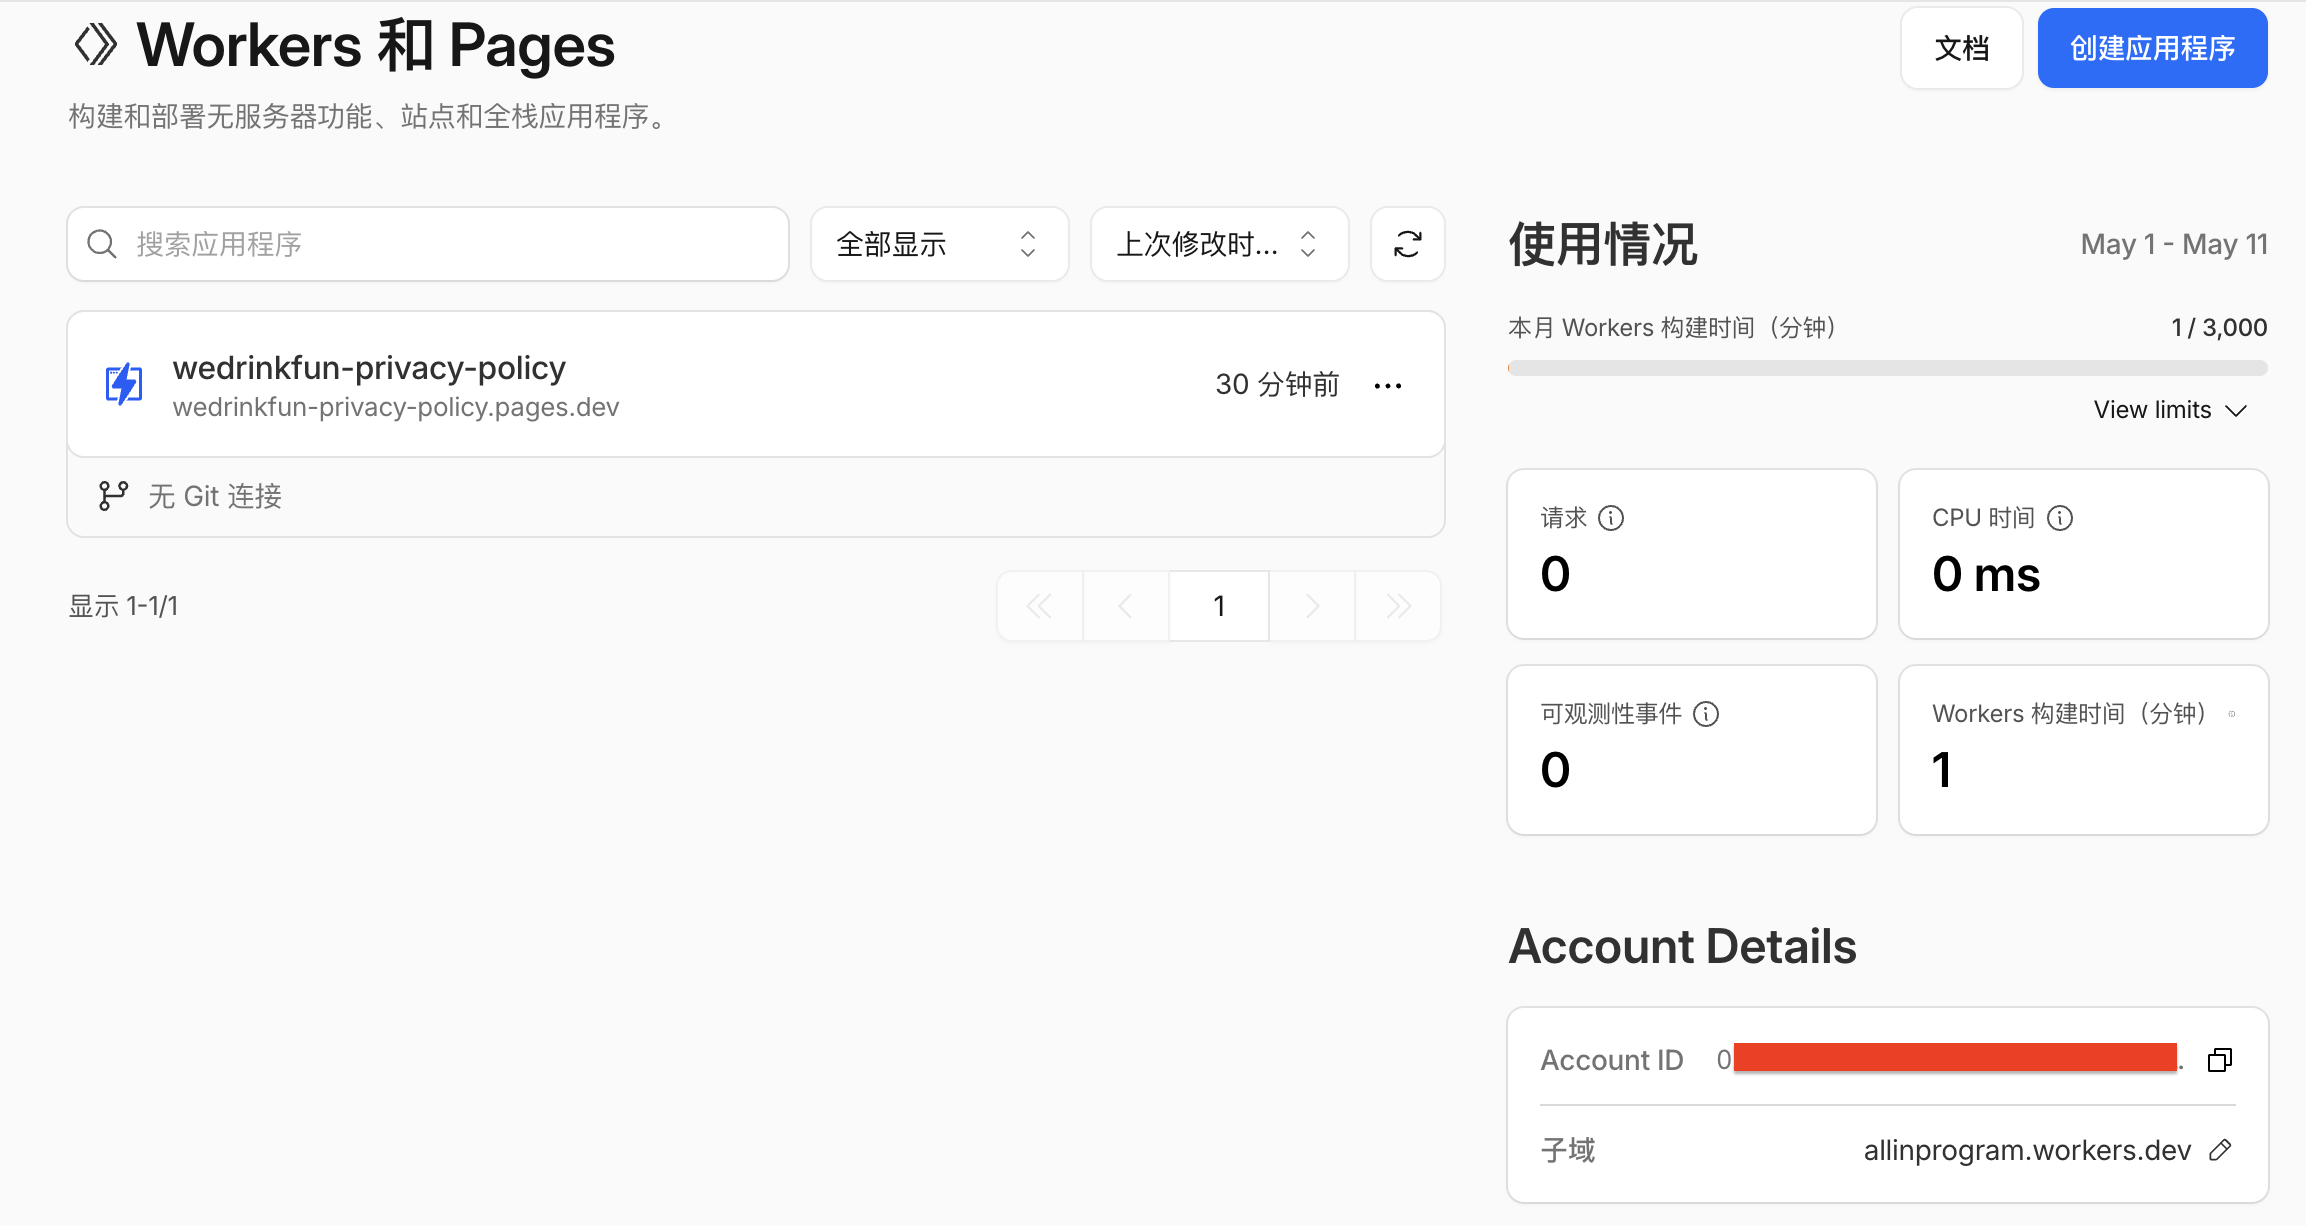
Task: Click the Account ID label
Action: coord(1612,1060)
